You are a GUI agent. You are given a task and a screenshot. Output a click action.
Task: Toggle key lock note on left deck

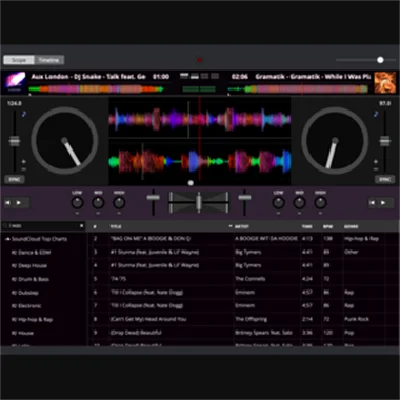24,114
